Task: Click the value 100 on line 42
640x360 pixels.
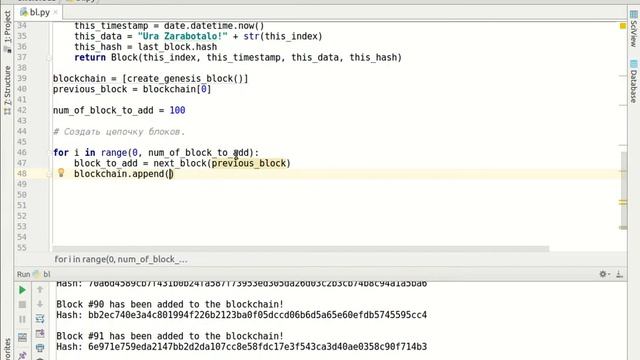Action: 177,110
